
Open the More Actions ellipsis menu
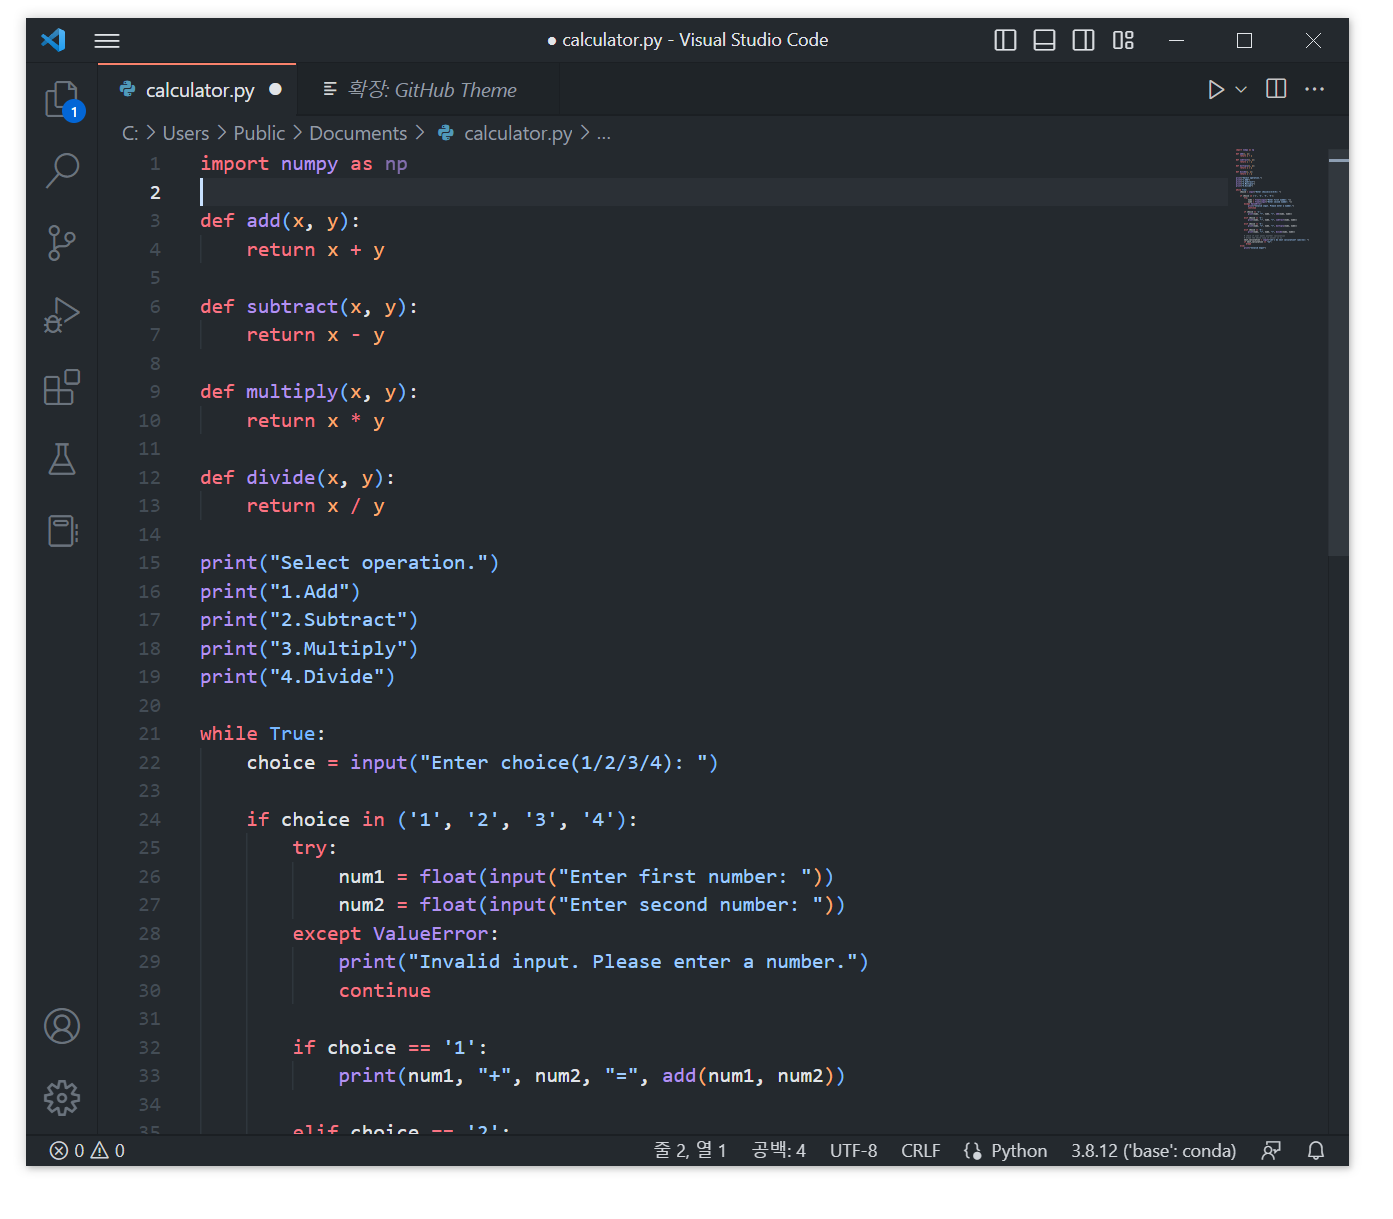[x=1315, y=89]
